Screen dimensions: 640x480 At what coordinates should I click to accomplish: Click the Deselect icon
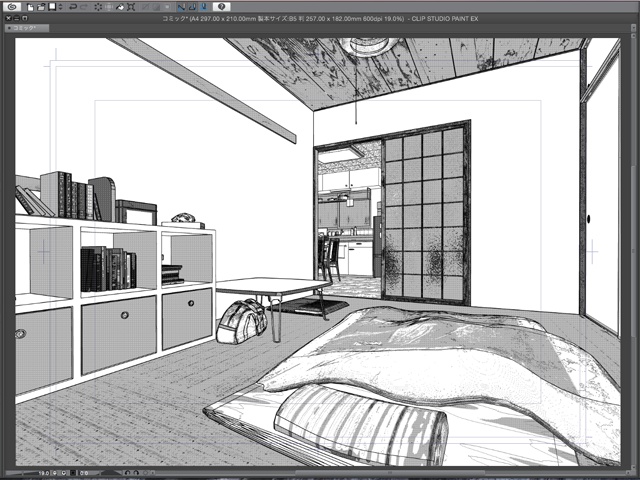(146, 7)
